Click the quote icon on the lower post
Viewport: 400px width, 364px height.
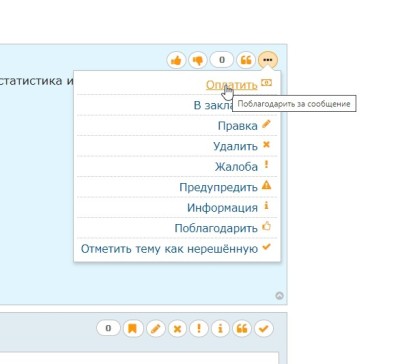[x=242, y=329]
